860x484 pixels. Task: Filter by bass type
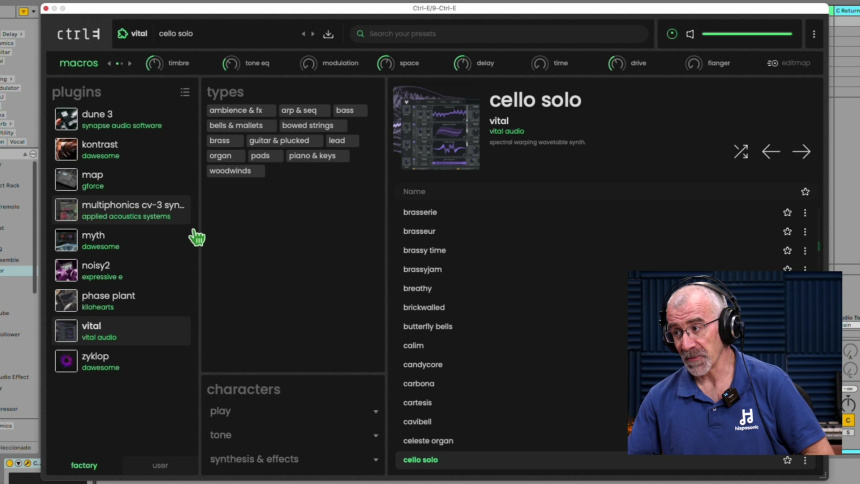(349, 110)
